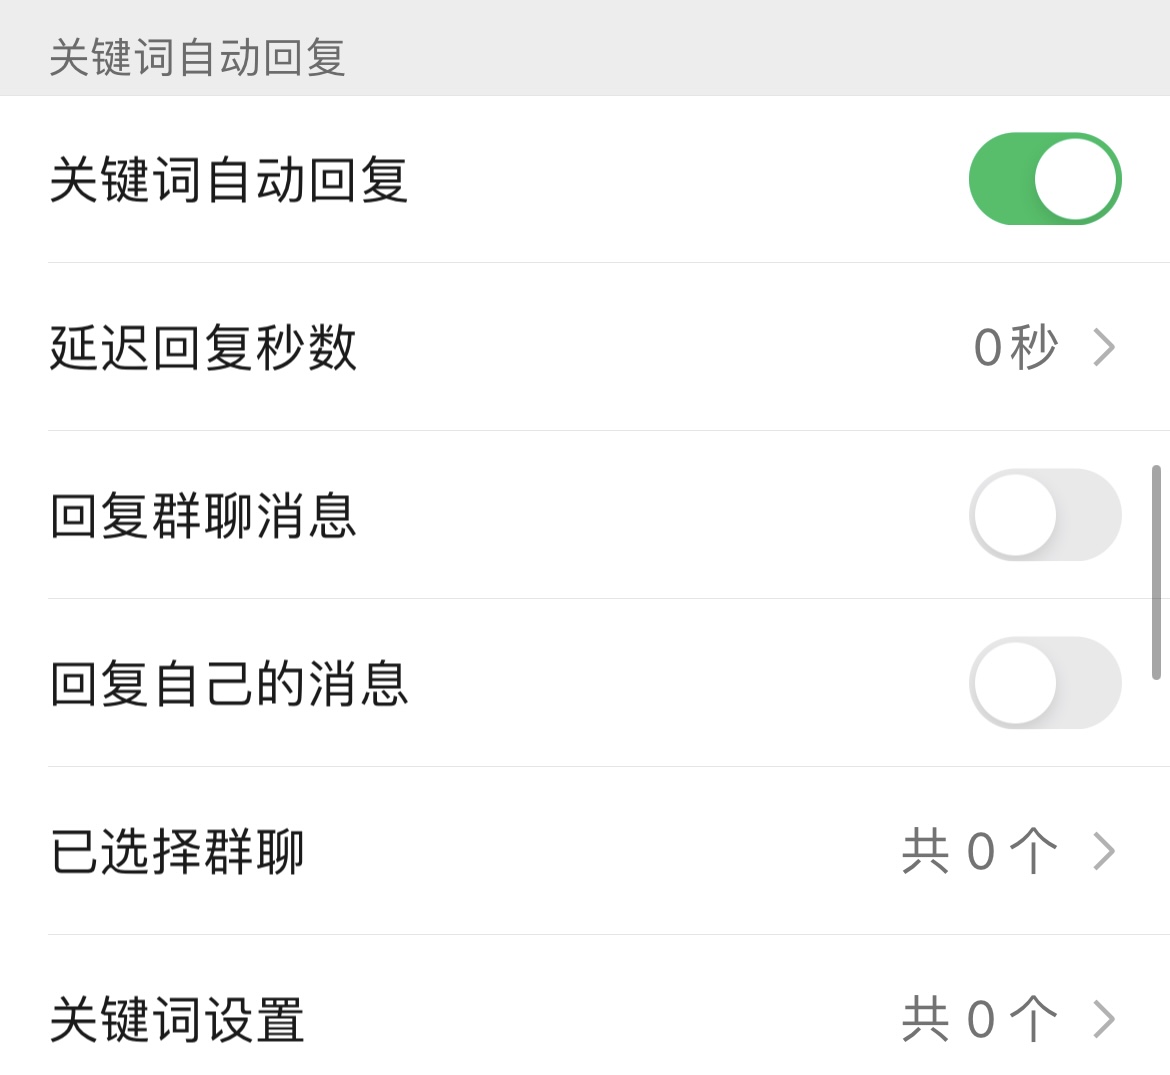Viewport: 1170px width, 1075px height.
Task: Click the vertical scrollbar on the right
Action: 1156,572
